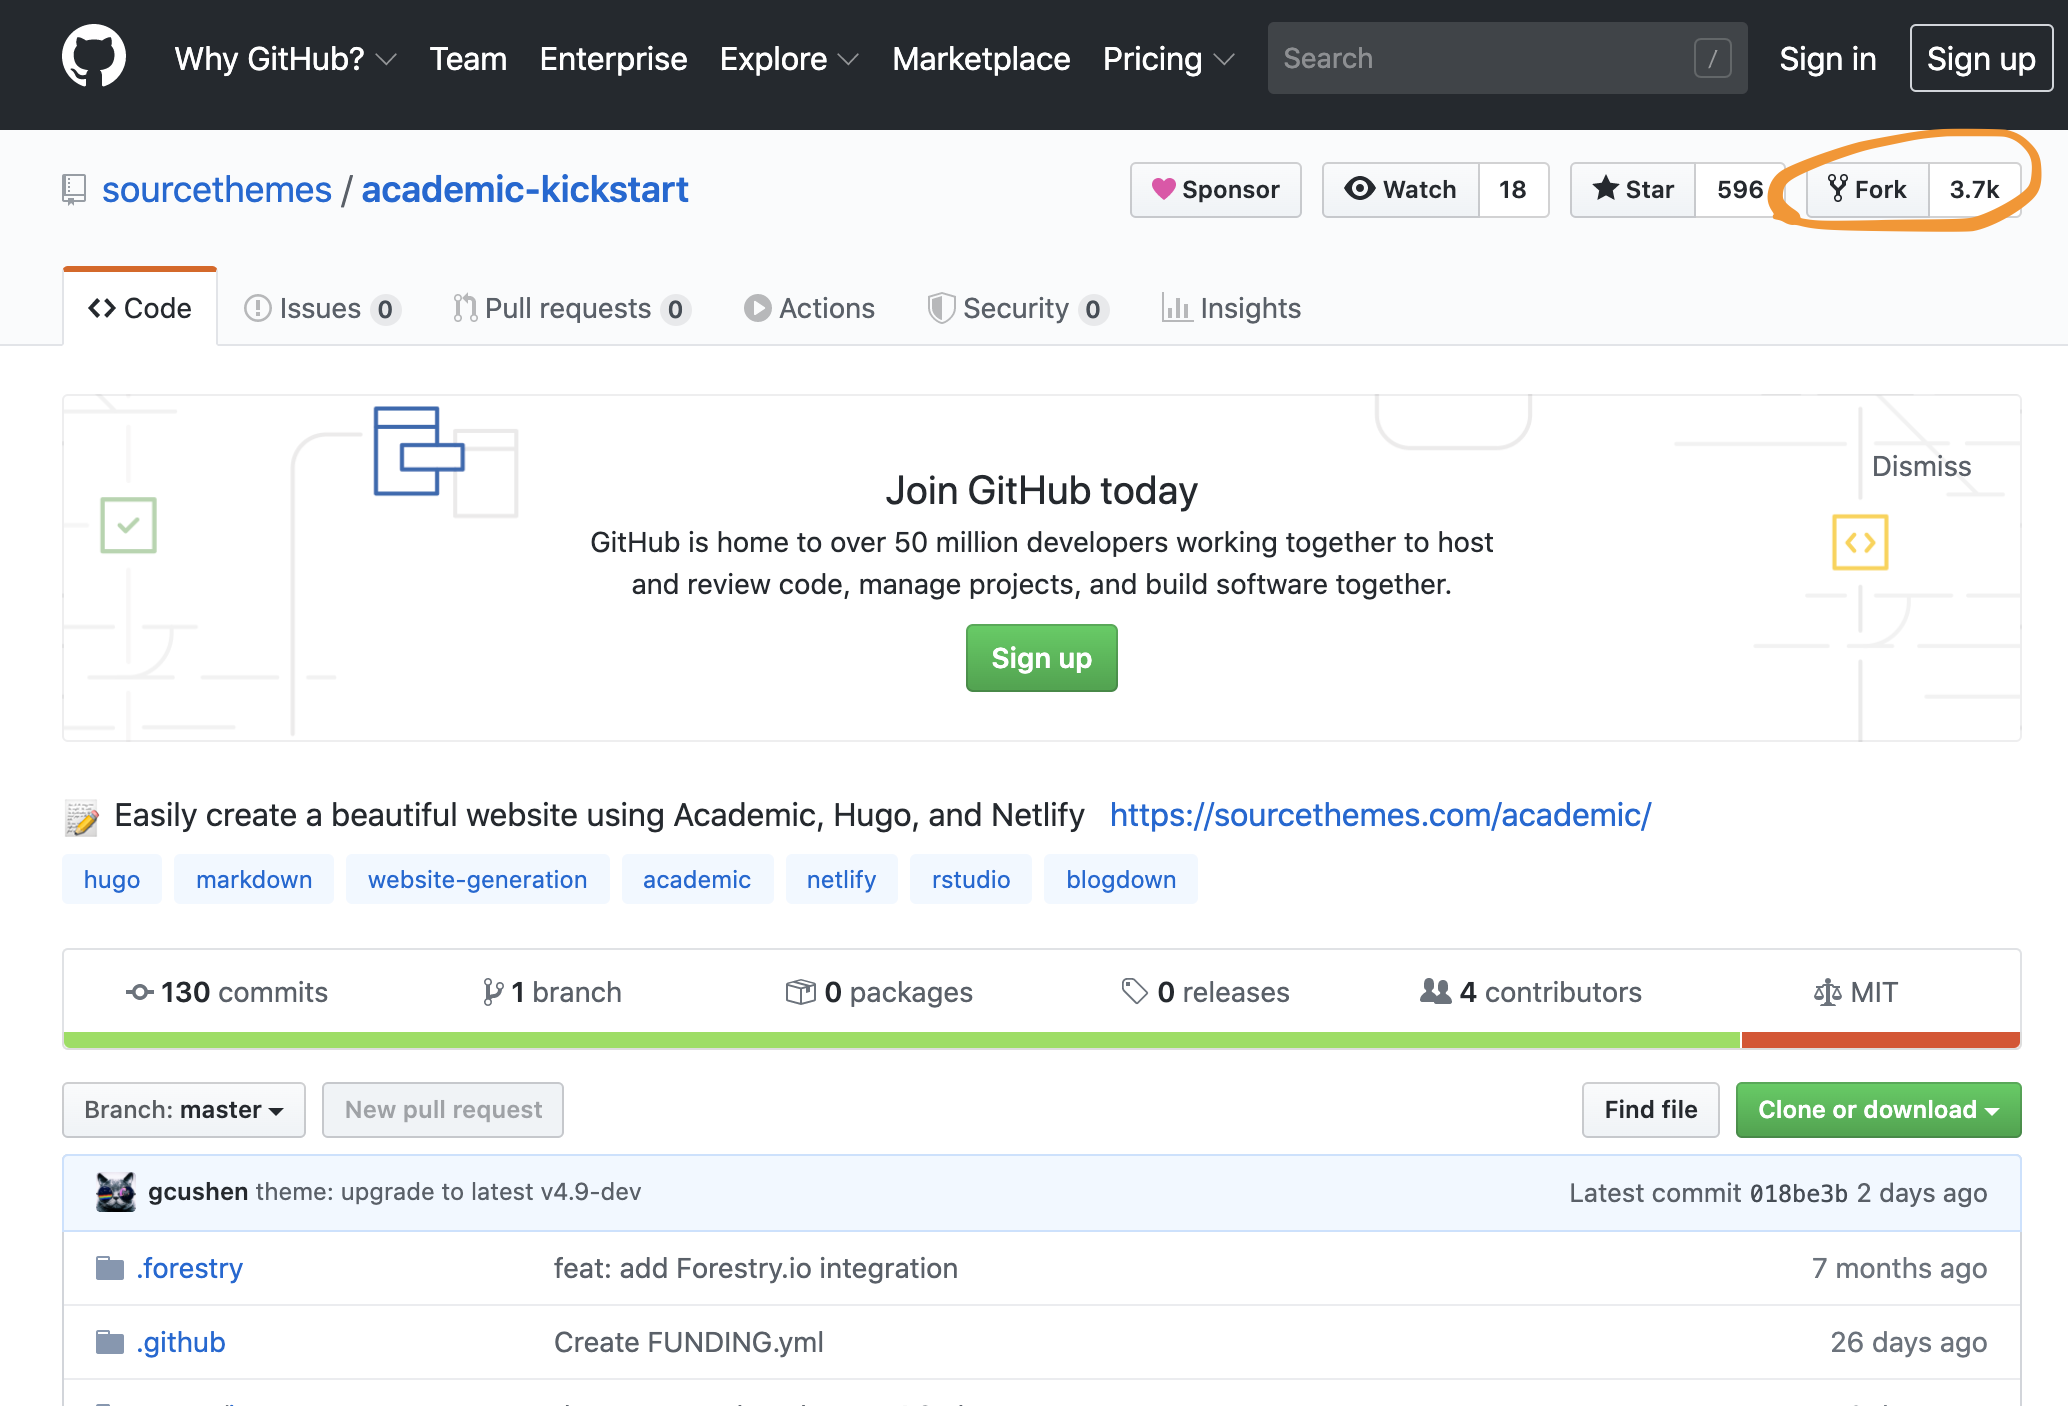
Task: Dismiss the Join GitHub banner
Action: tap(1921, 466)
